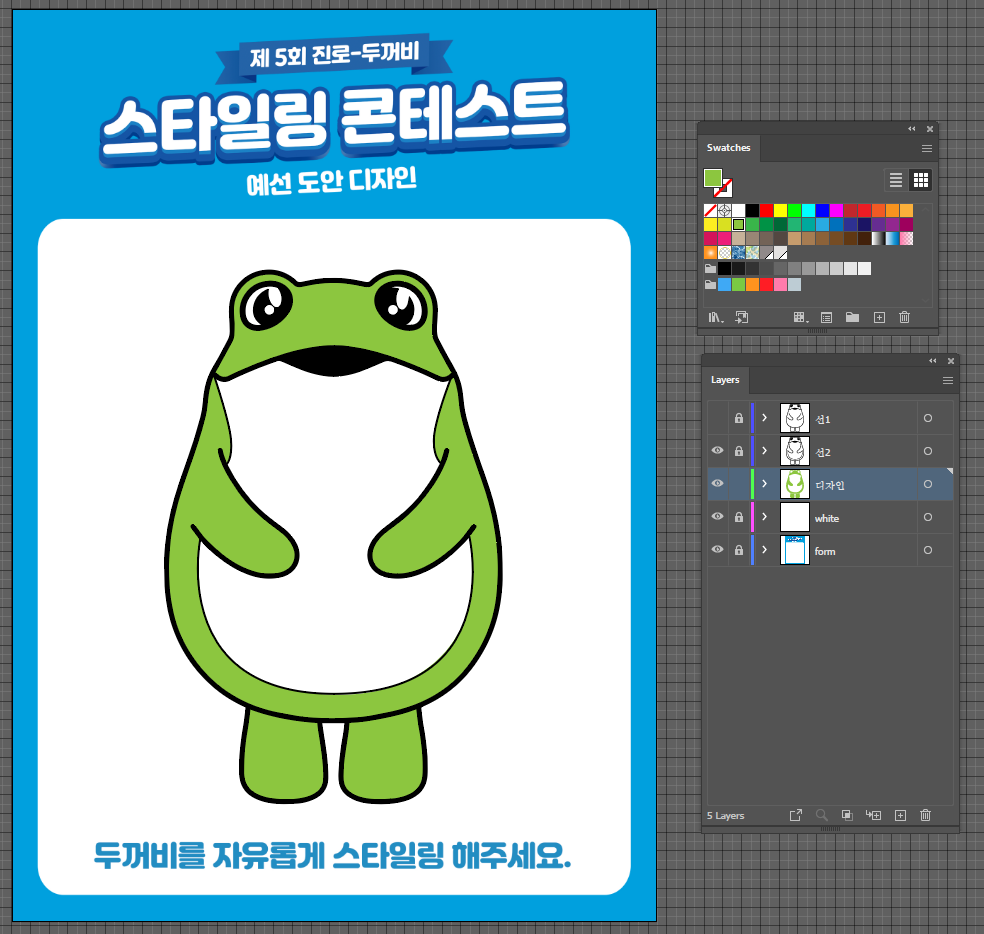Click Locate Object magnifier icon in Layers
The height and width of the screenshot is (934, 984).
(x=821, y=815)
